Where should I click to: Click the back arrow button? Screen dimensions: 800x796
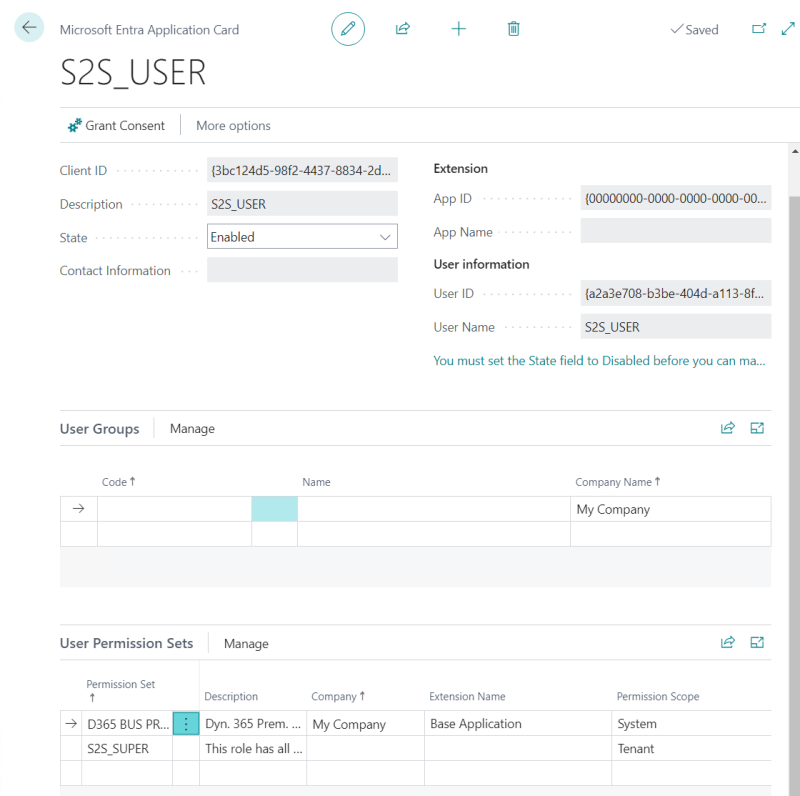29,28
